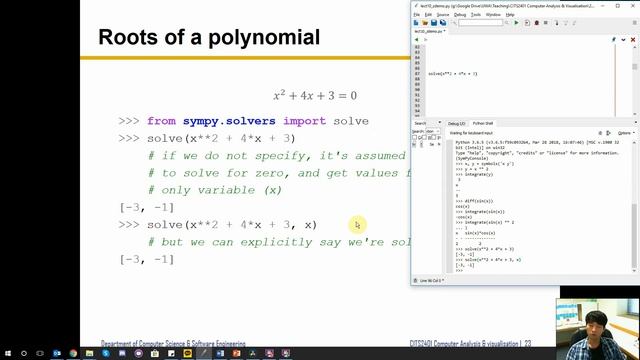
Task: Open the Window menu
Action: 493,15
